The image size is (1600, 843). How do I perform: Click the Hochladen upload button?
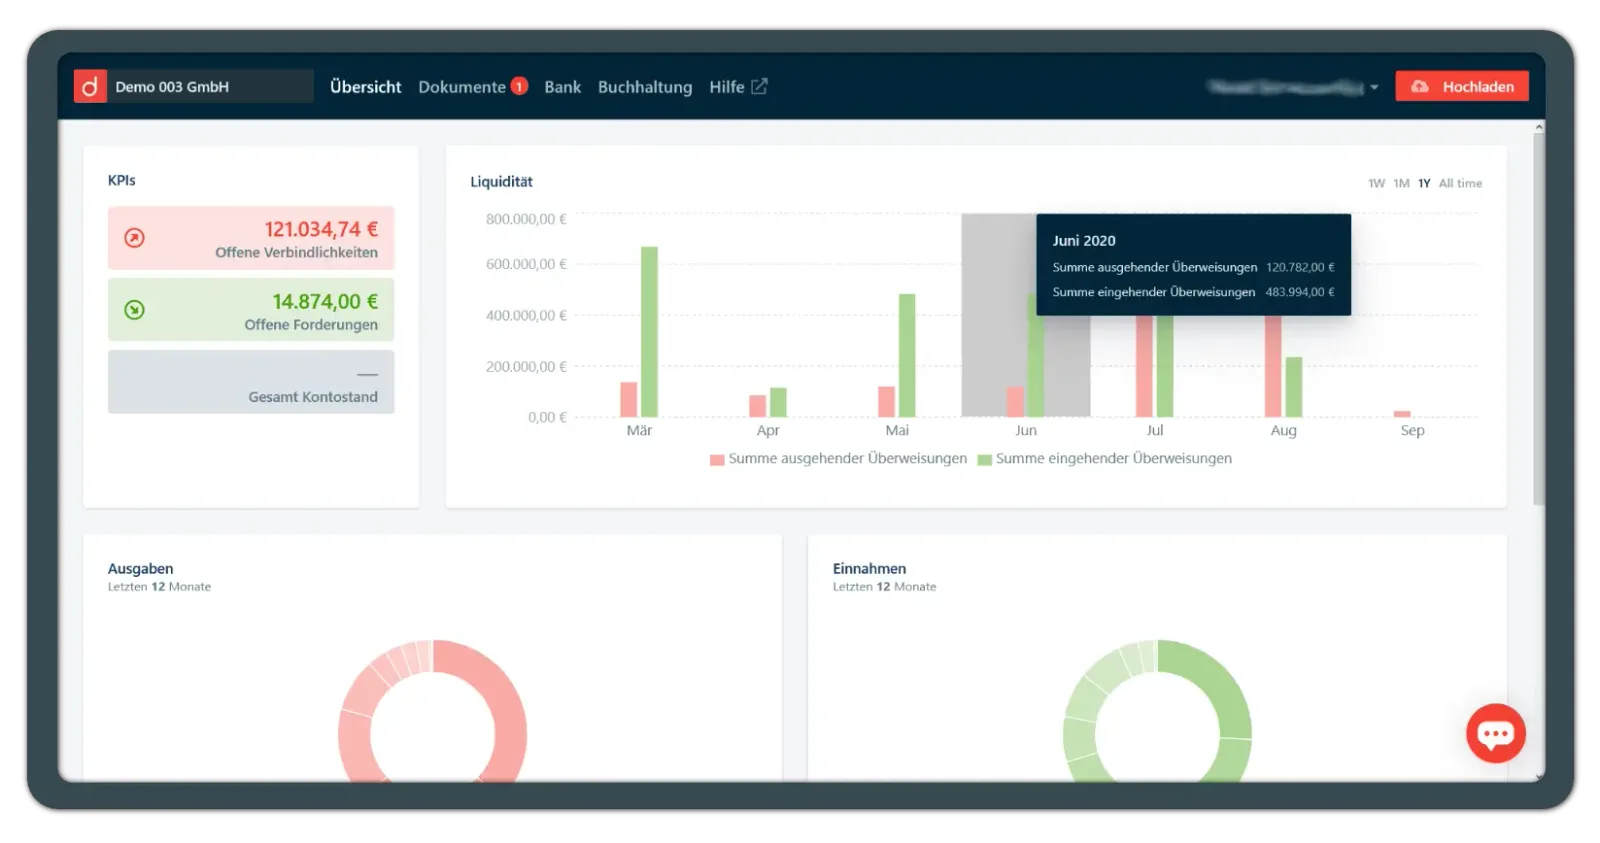coord(1462,87)
